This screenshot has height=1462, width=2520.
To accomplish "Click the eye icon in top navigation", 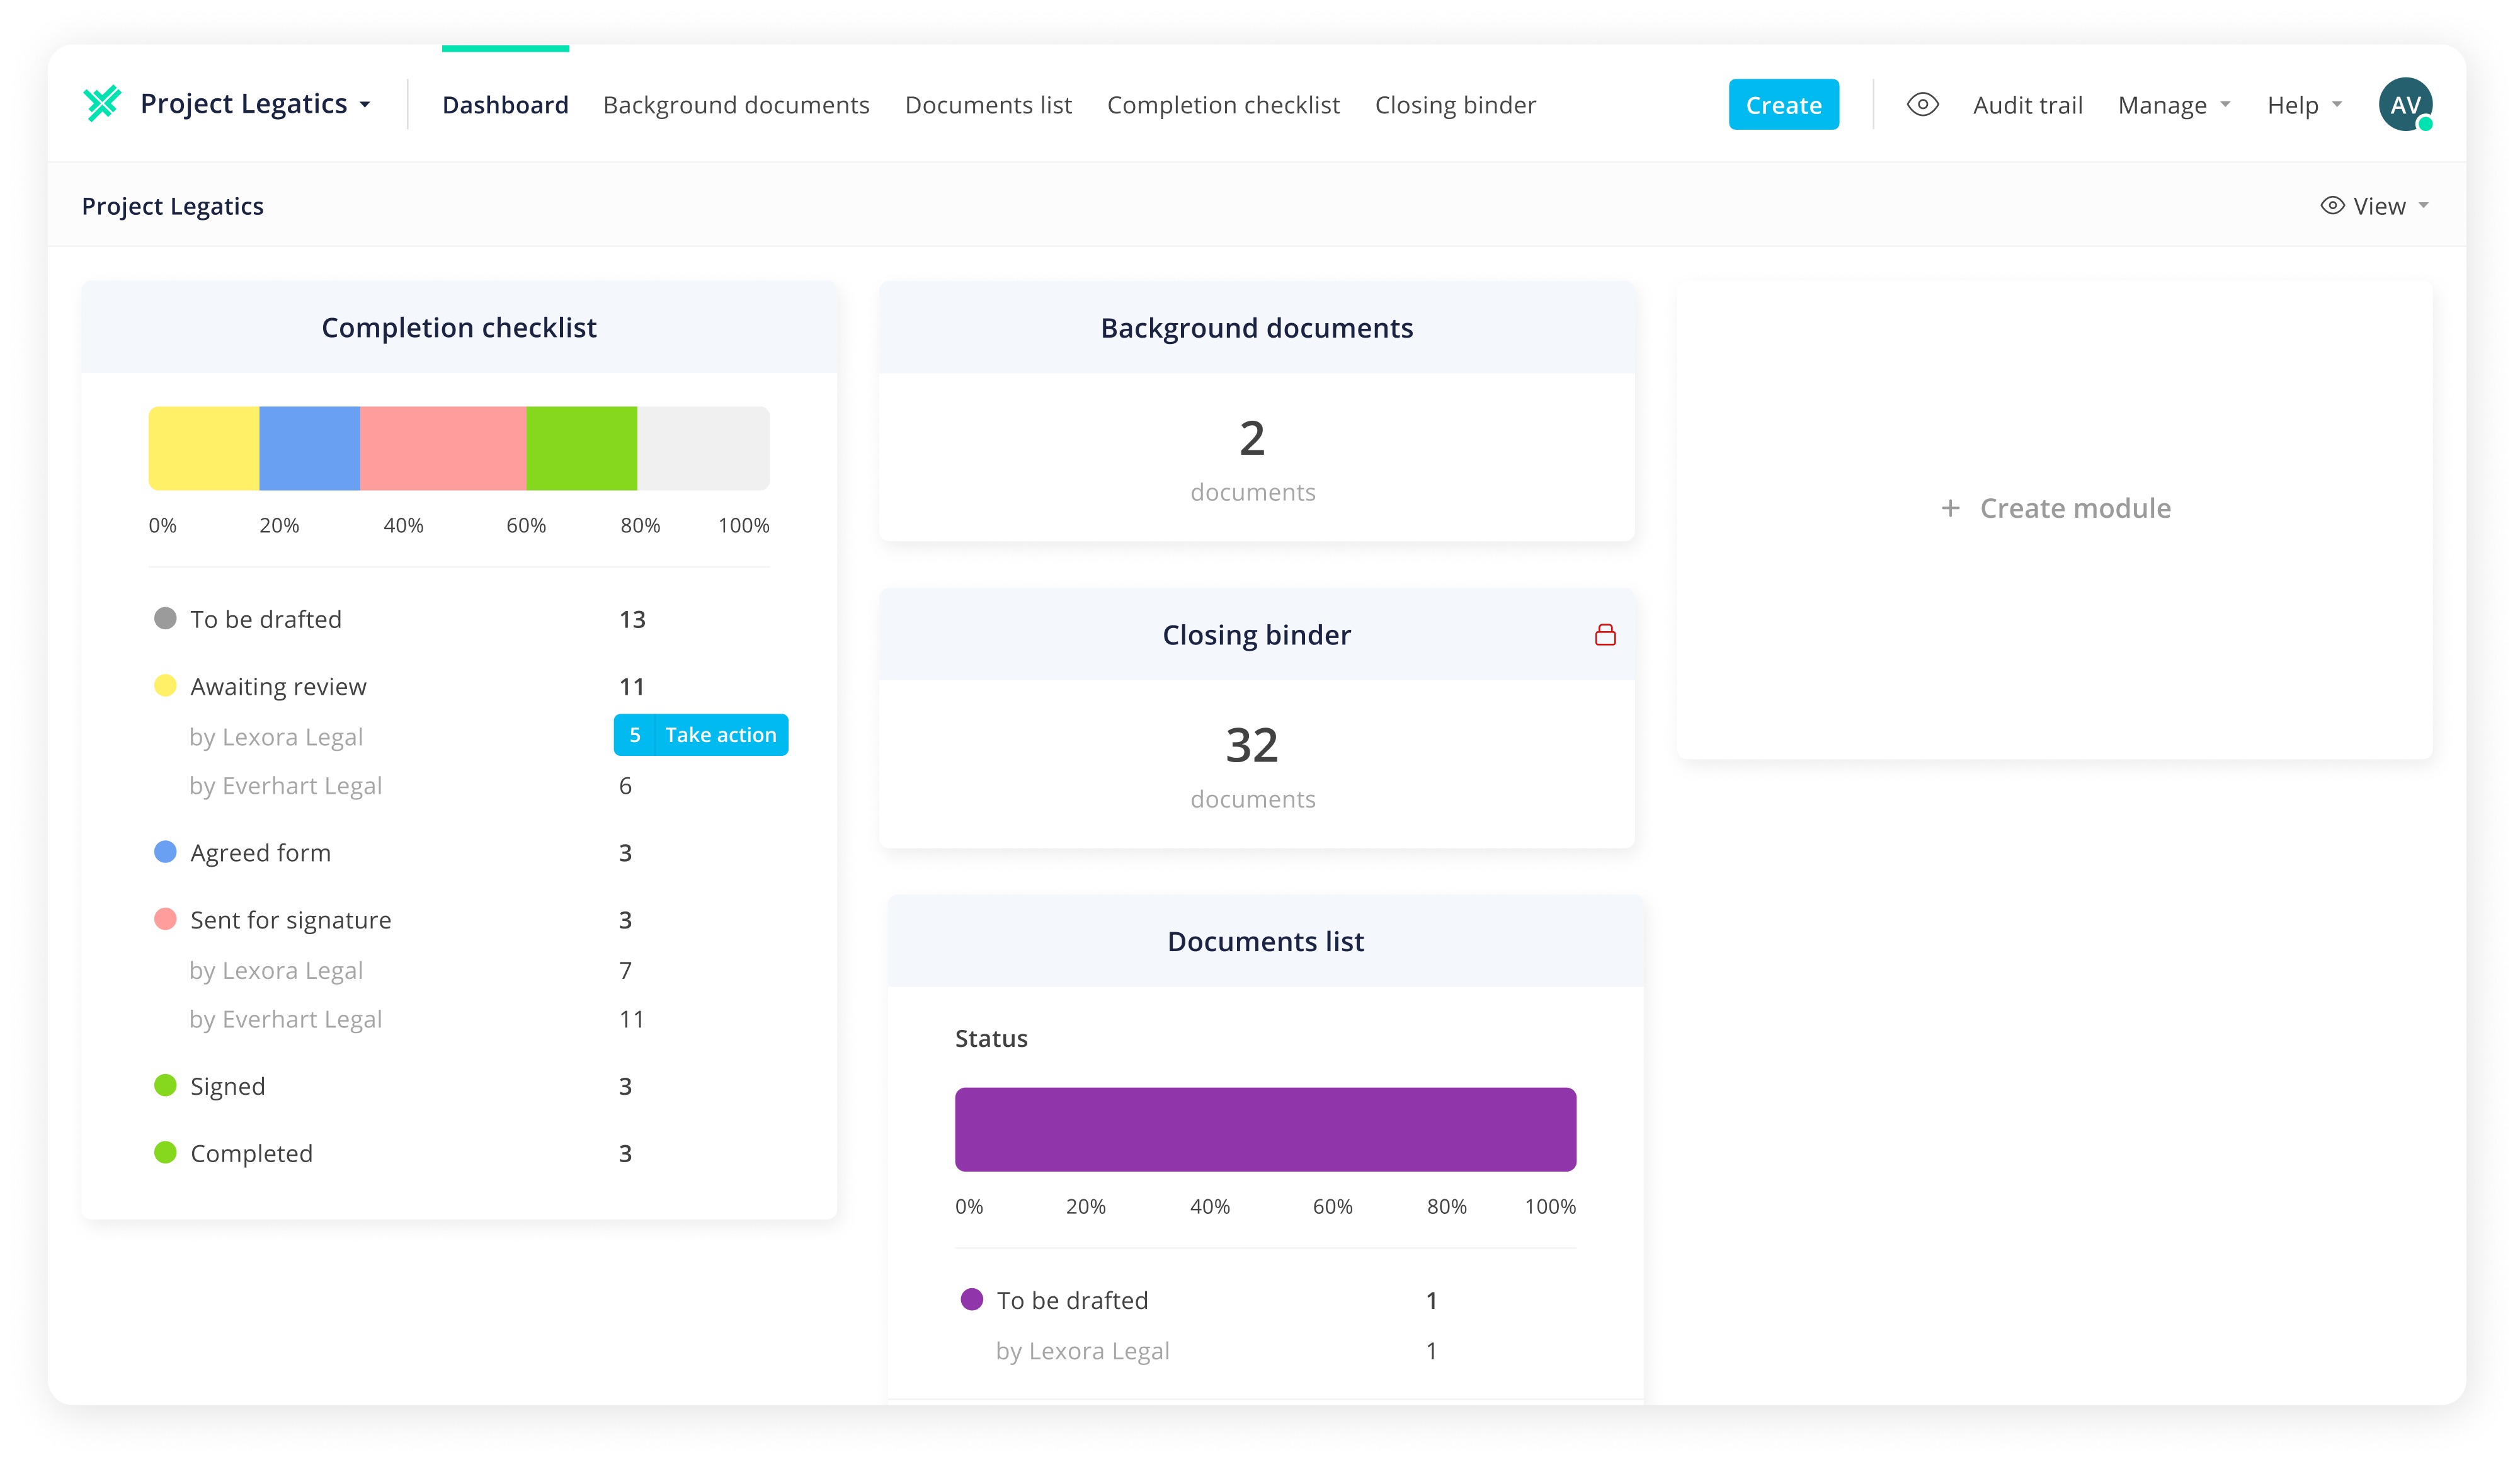I will [1922, 104].
